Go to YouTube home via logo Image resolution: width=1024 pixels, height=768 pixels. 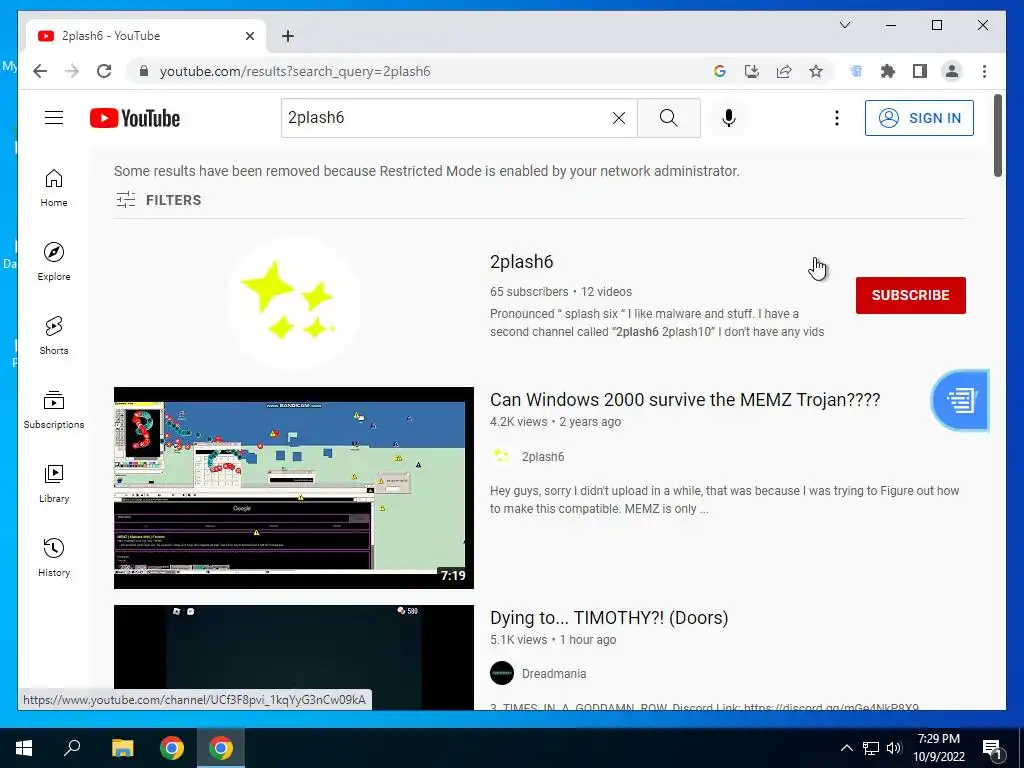(135, 118)
